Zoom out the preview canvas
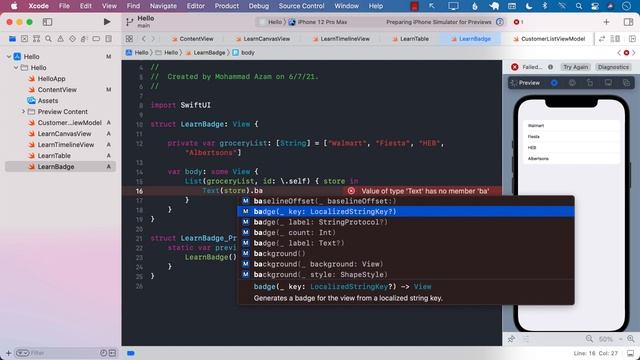 click(589, 339)
